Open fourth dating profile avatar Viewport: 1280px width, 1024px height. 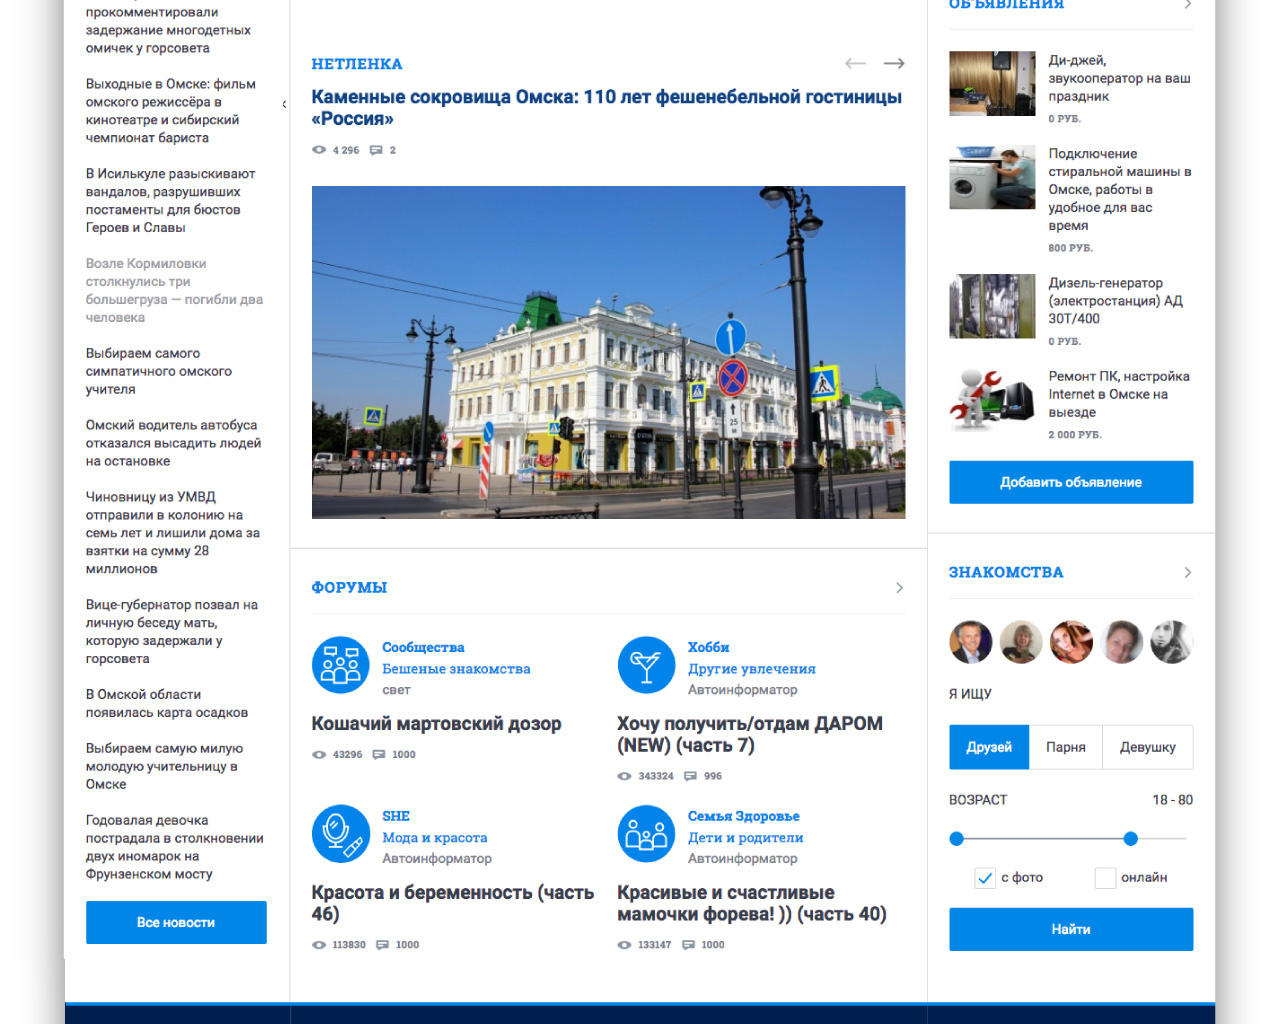1121,642
